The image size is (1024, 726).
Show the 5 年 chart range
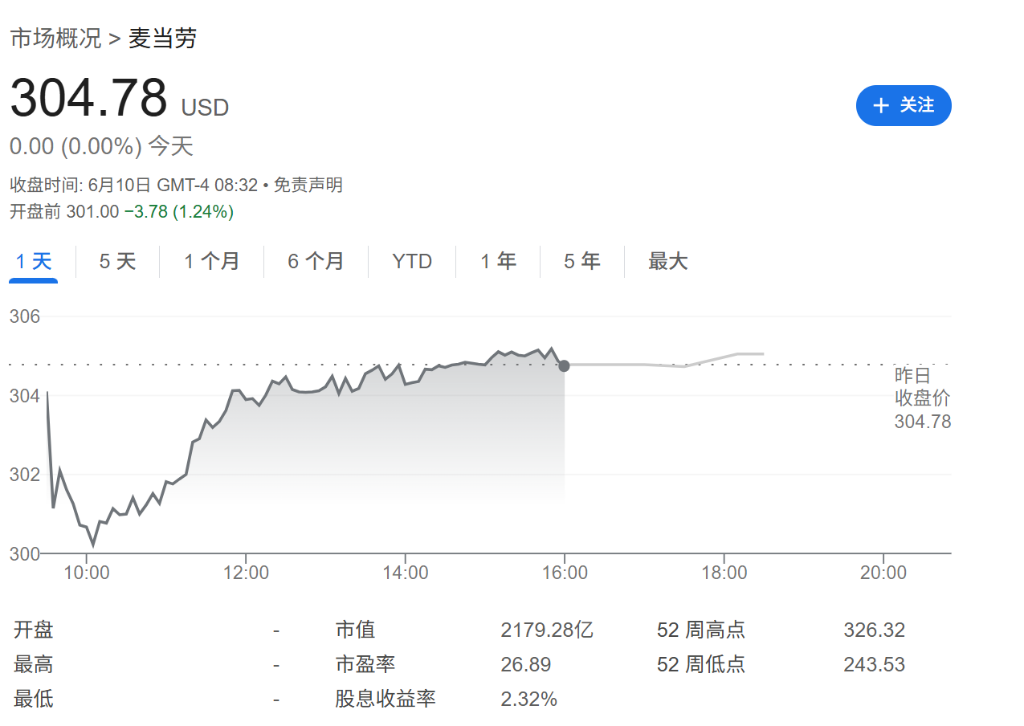point(582,262)
